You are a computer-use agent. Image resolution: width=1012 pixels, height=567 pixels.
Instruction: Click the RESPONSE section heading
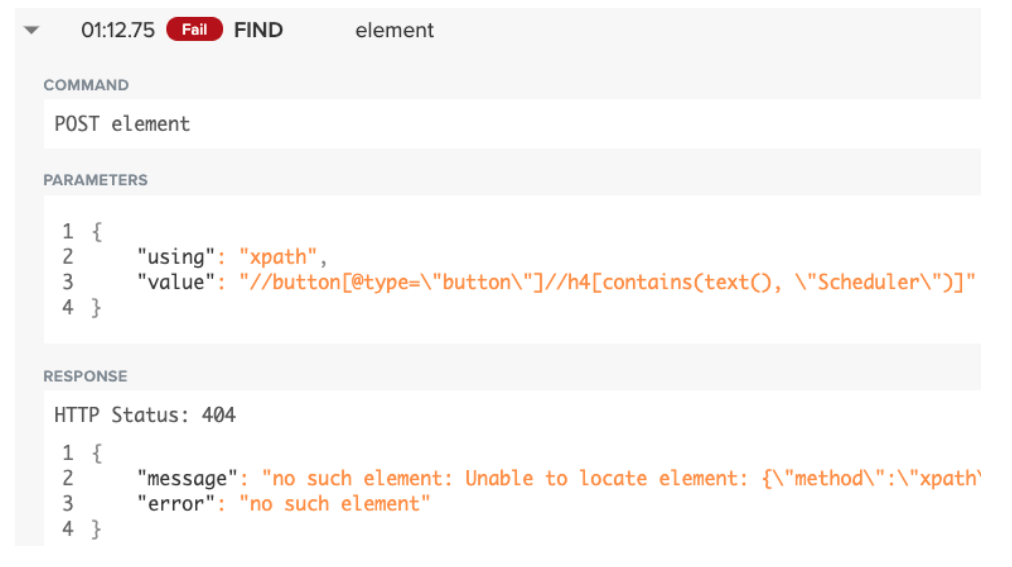tap(85, 376)
